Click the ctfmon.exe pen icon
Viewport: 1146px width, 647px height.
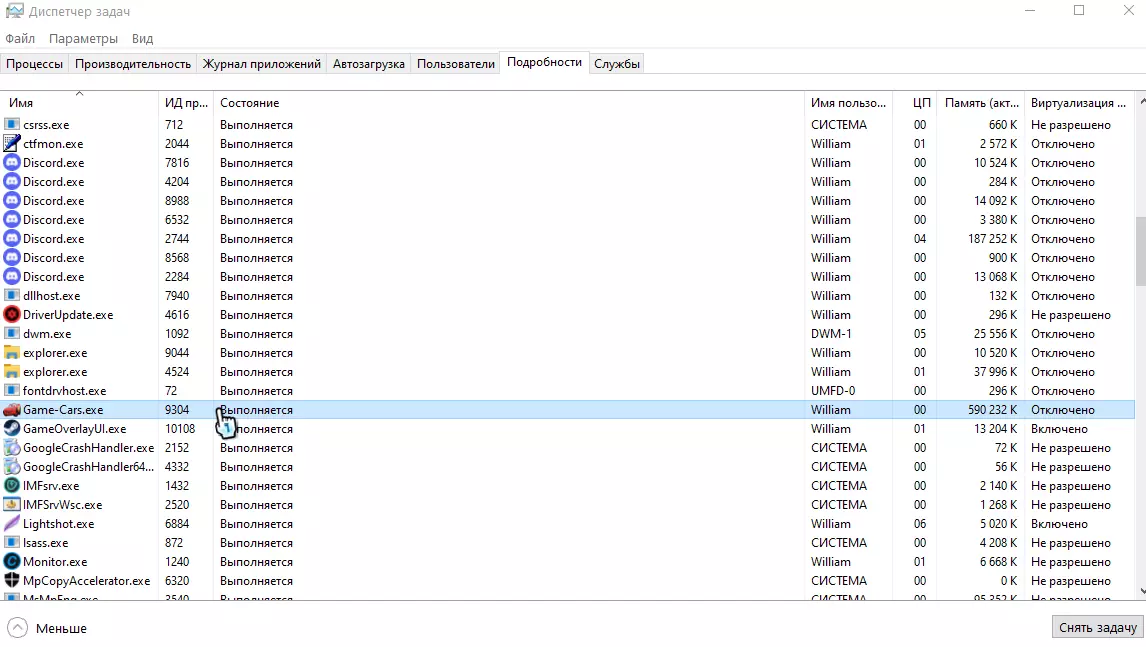[x=12, y=144]
